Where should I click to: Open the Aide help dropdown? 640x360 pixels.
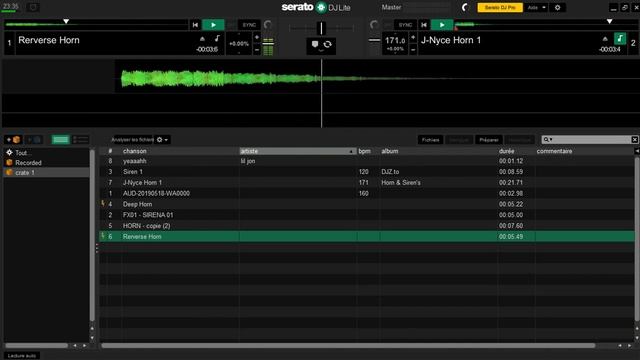(536, 7)
